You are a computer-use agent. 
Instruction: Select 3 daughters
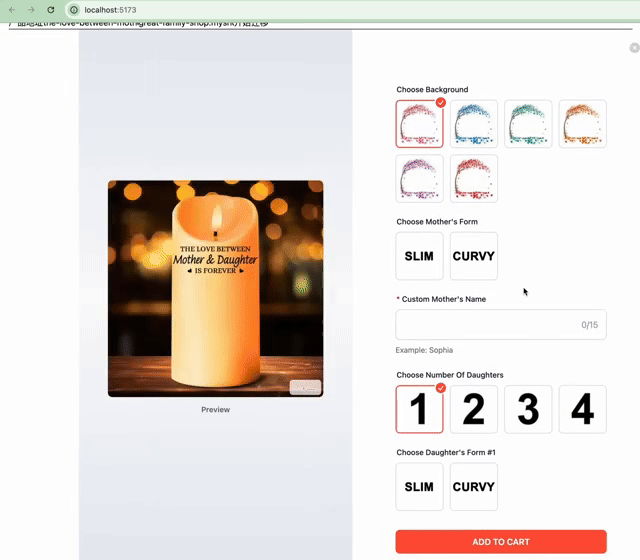coord(528,409)
